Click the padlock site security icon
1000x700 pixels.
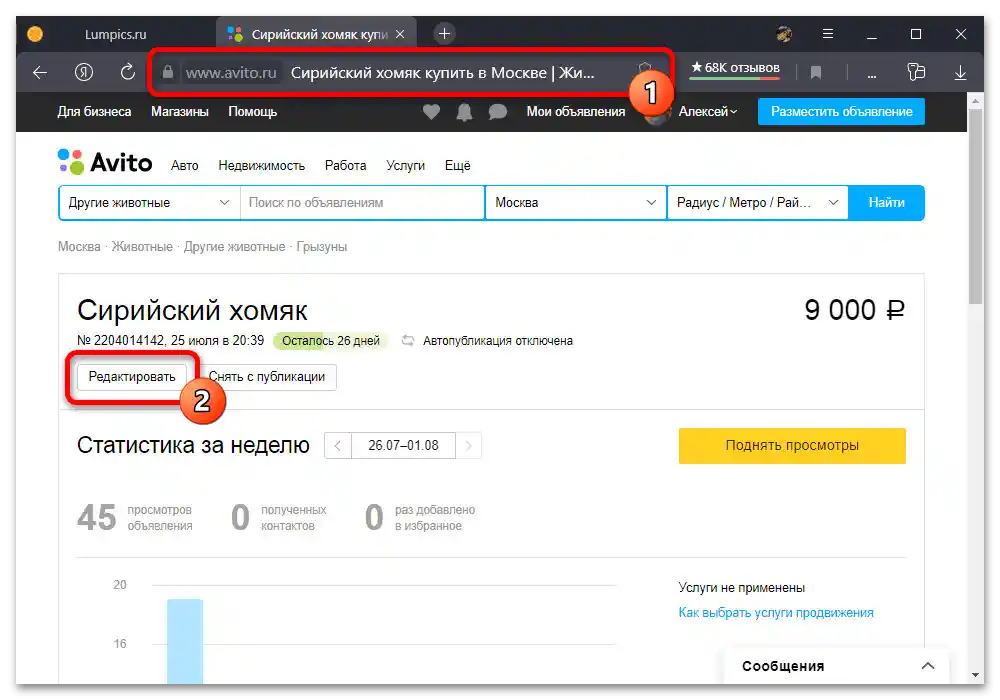pyautogui.click(x=168, y=73)
